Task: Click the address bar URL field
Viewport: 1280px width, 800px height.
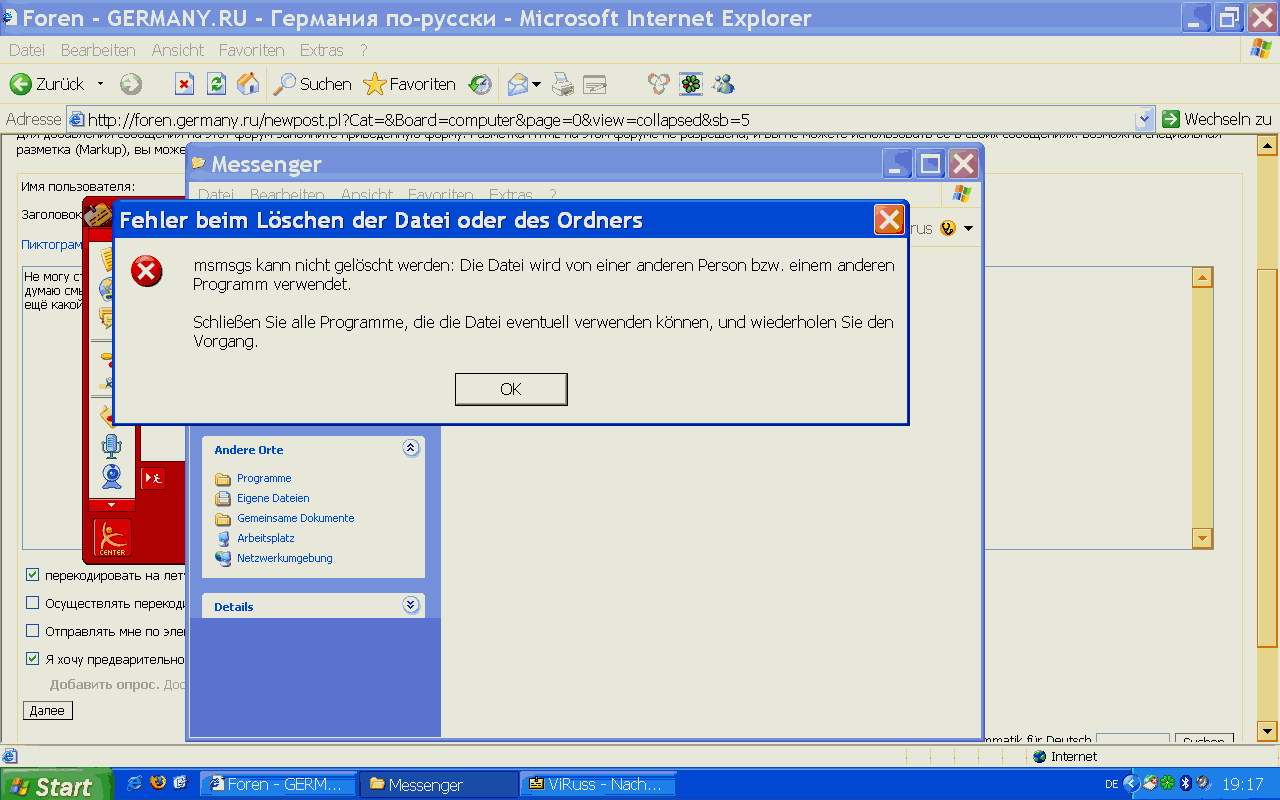Action: (602, 119)
